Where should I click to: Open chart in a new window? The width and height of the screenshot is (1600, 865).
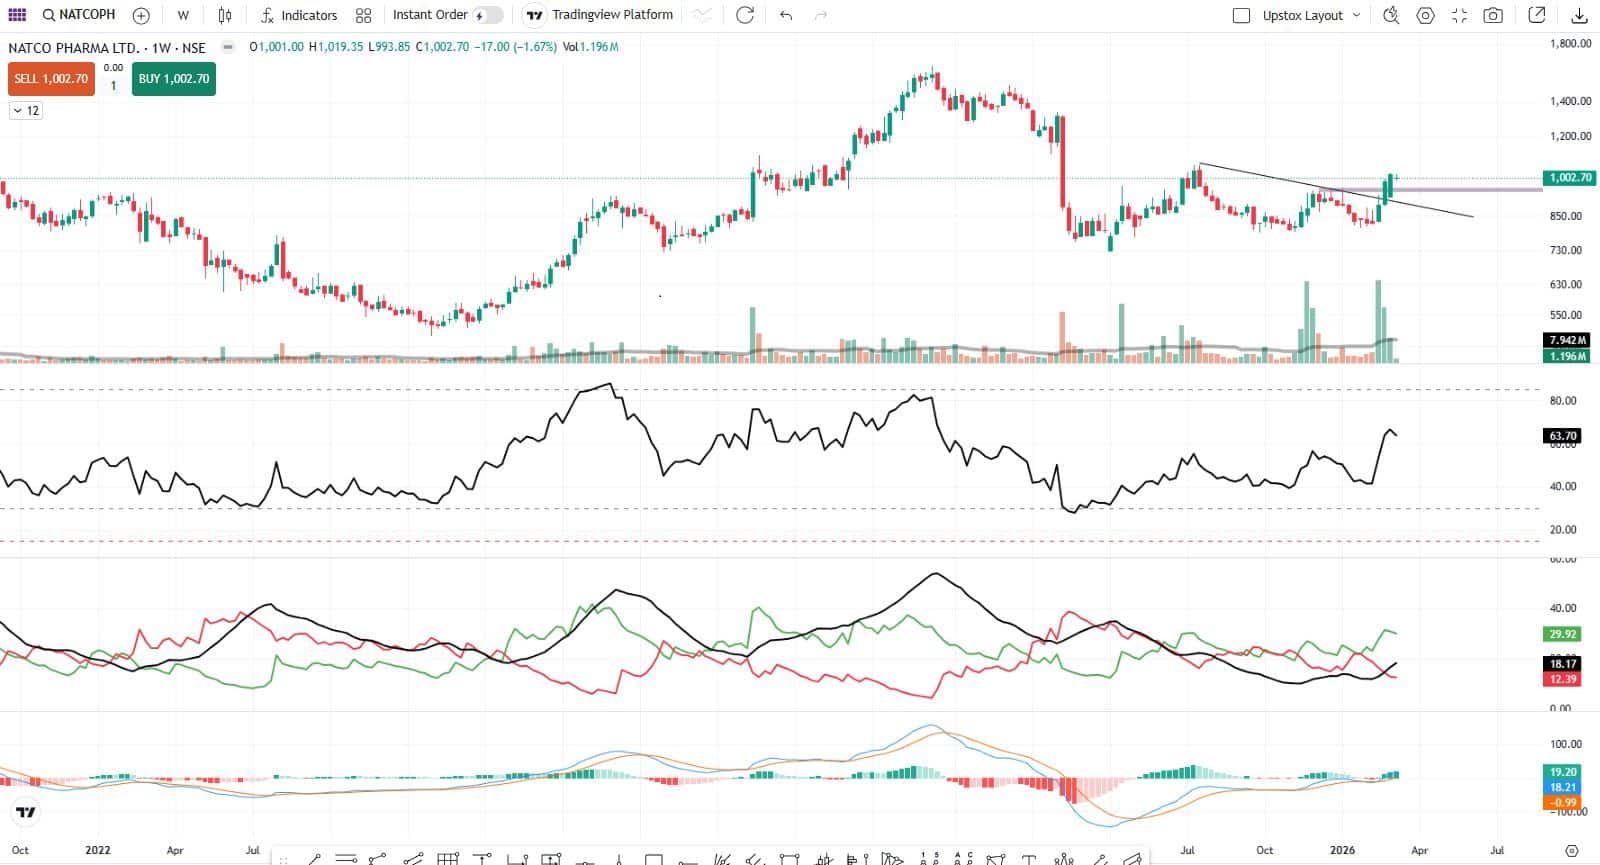1537,15
